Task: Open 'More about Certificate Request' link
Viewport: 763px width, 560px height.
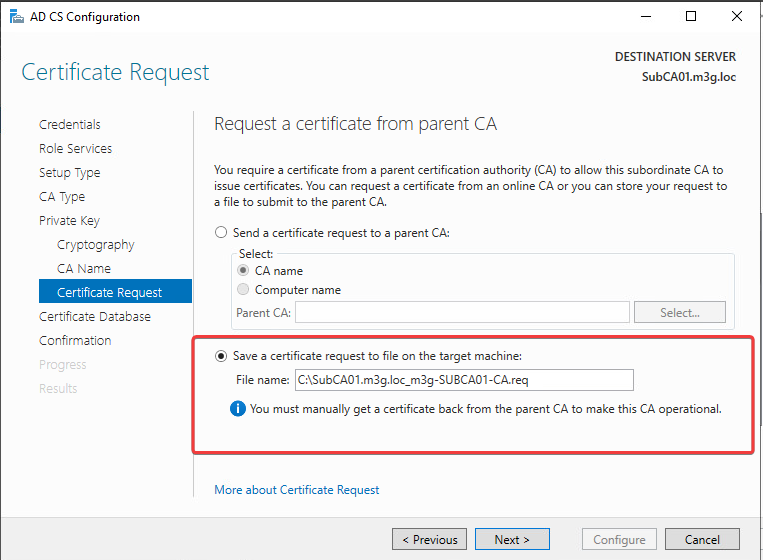Action: (x=297, y=490)
